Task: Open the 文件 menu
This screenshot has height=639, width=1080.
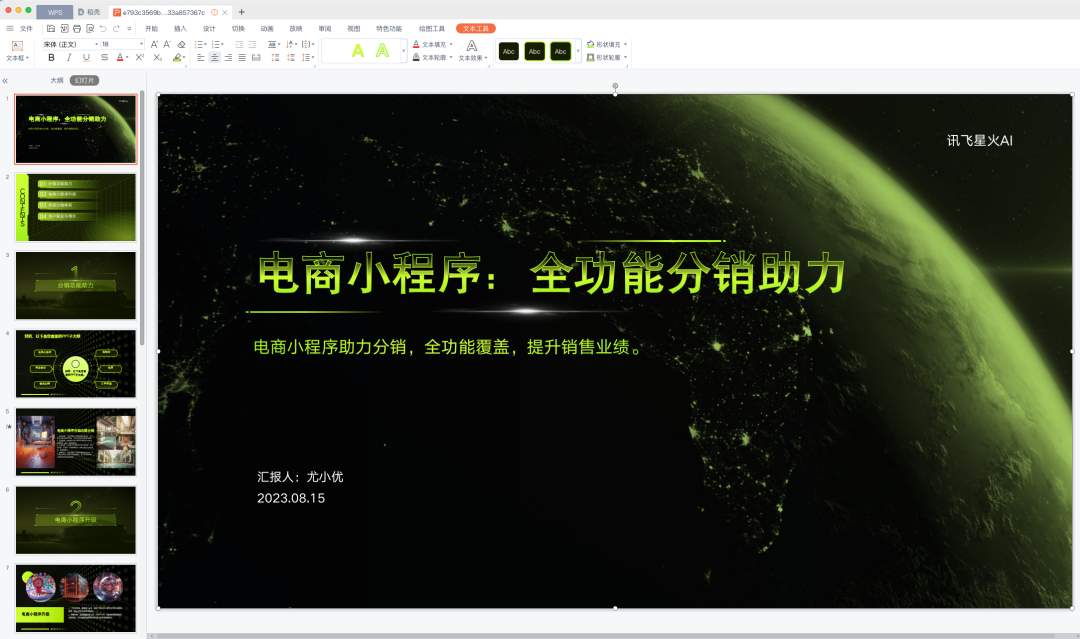Action: 26,28
